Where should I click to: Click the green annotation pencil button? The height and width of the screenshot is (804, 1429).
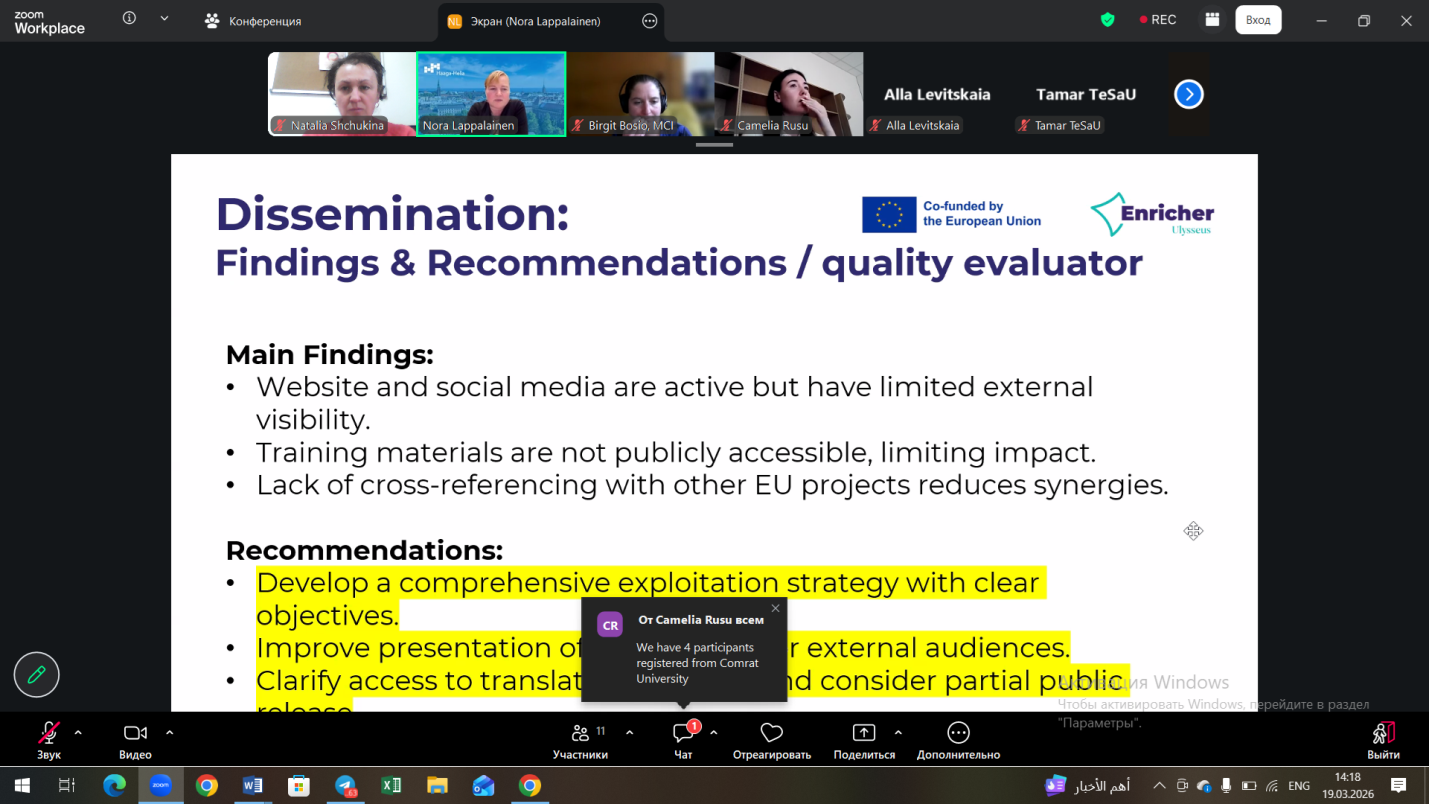click(37, 675)
